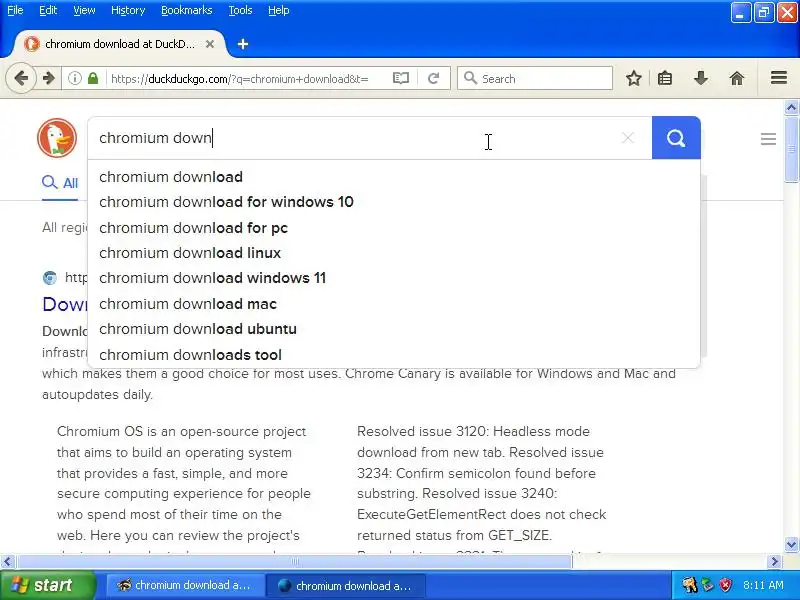Open the Firefox hamburger menu
Screen dimensions: 800x600
pos(779,78)
